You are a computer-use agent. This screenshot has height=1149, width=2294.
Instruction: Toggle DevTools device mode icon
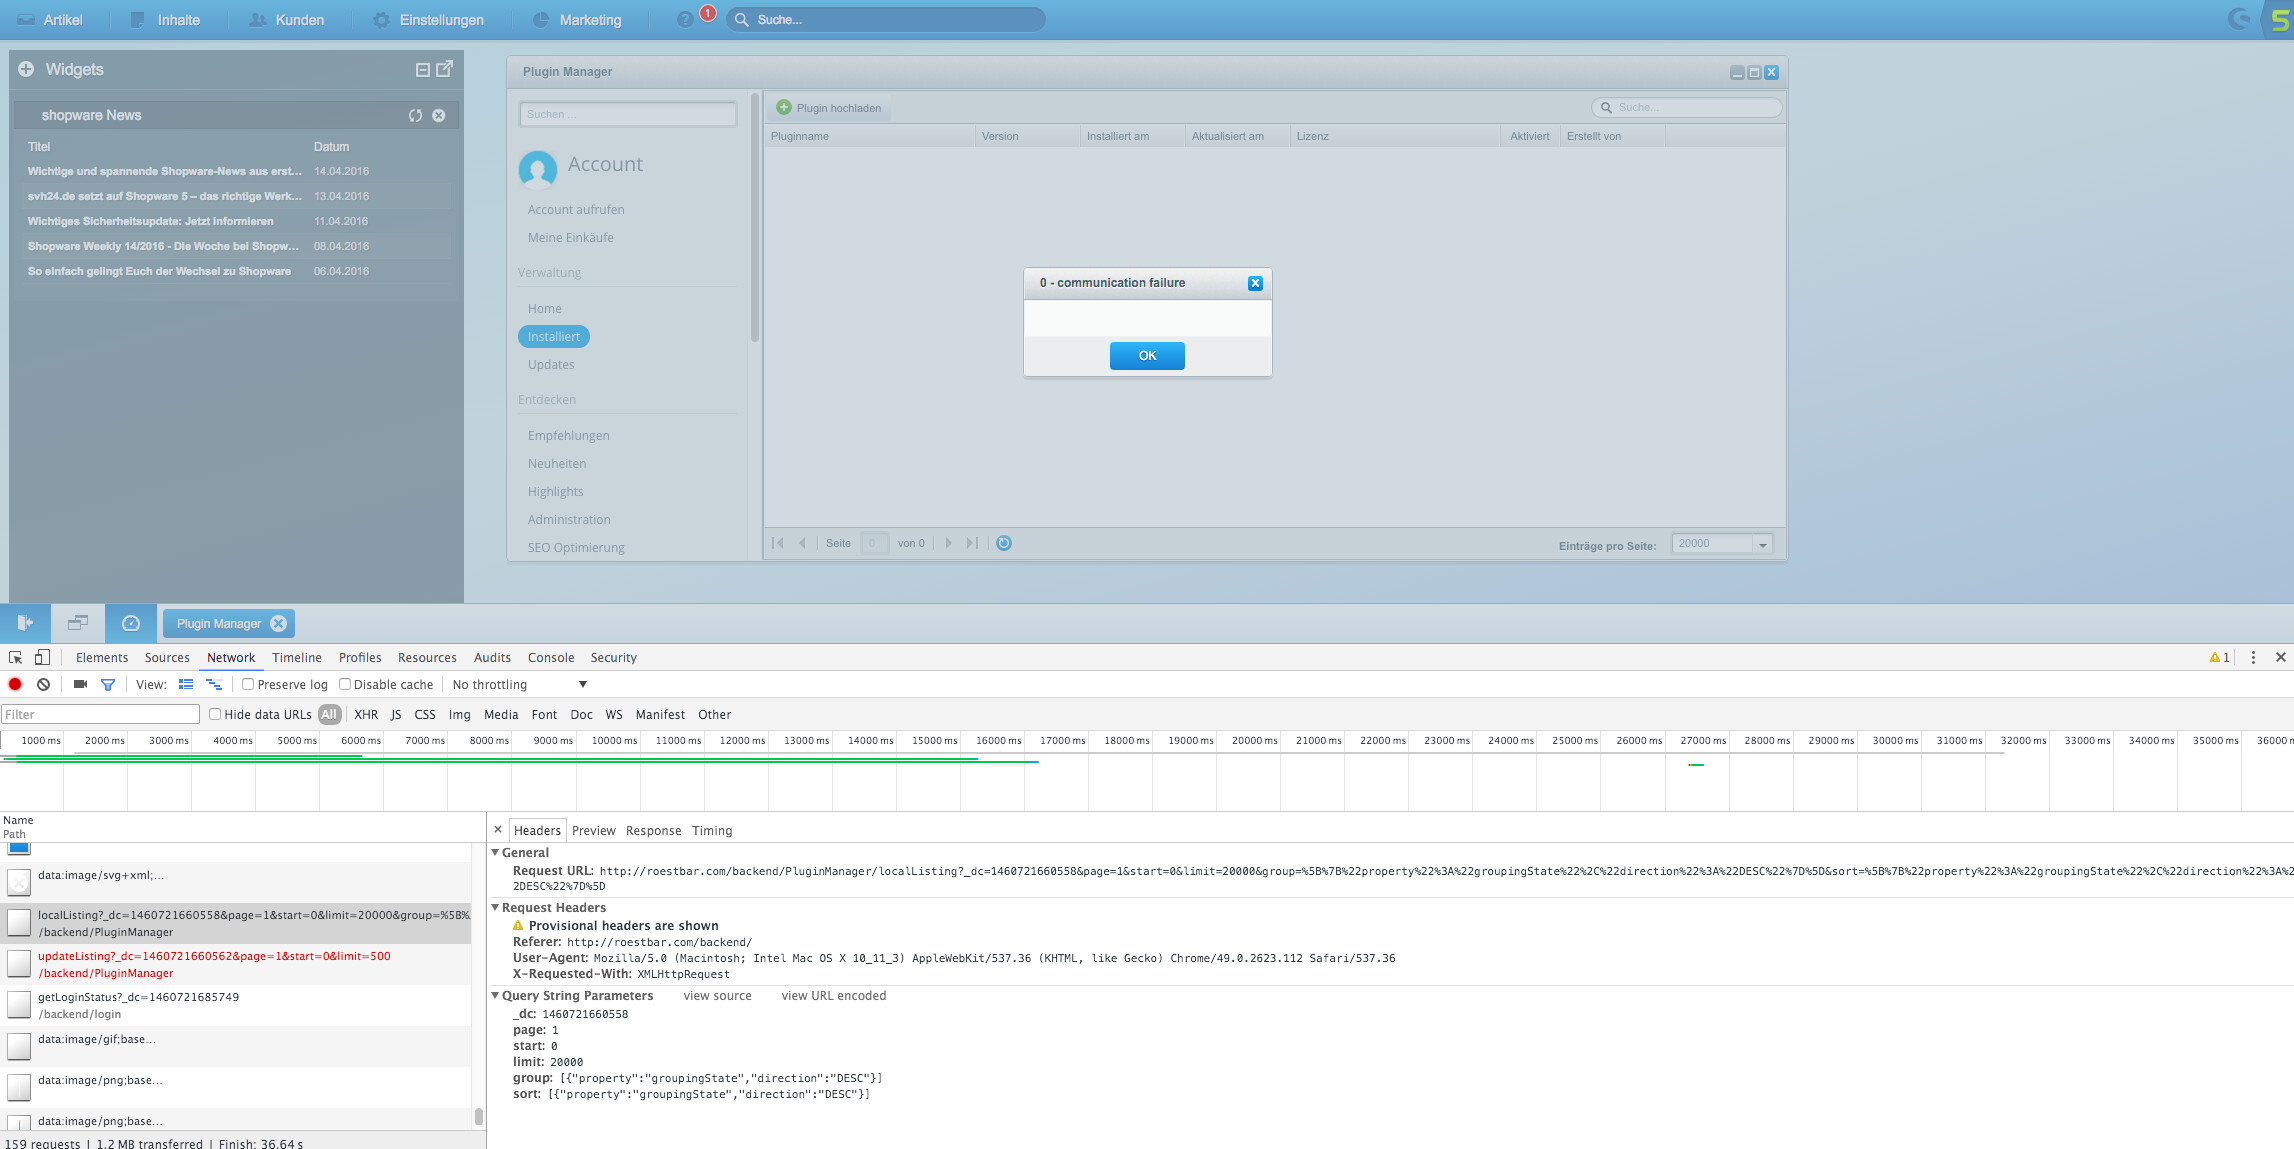(42, 657)
